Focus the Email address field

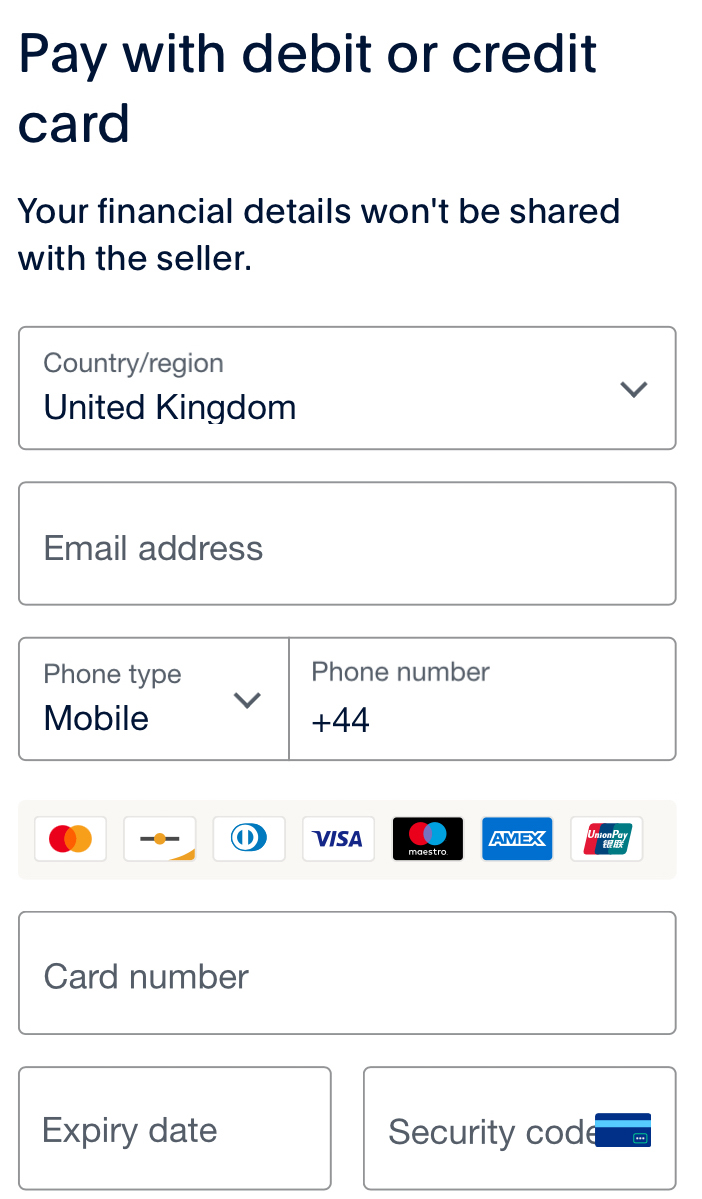coord(347,543)
